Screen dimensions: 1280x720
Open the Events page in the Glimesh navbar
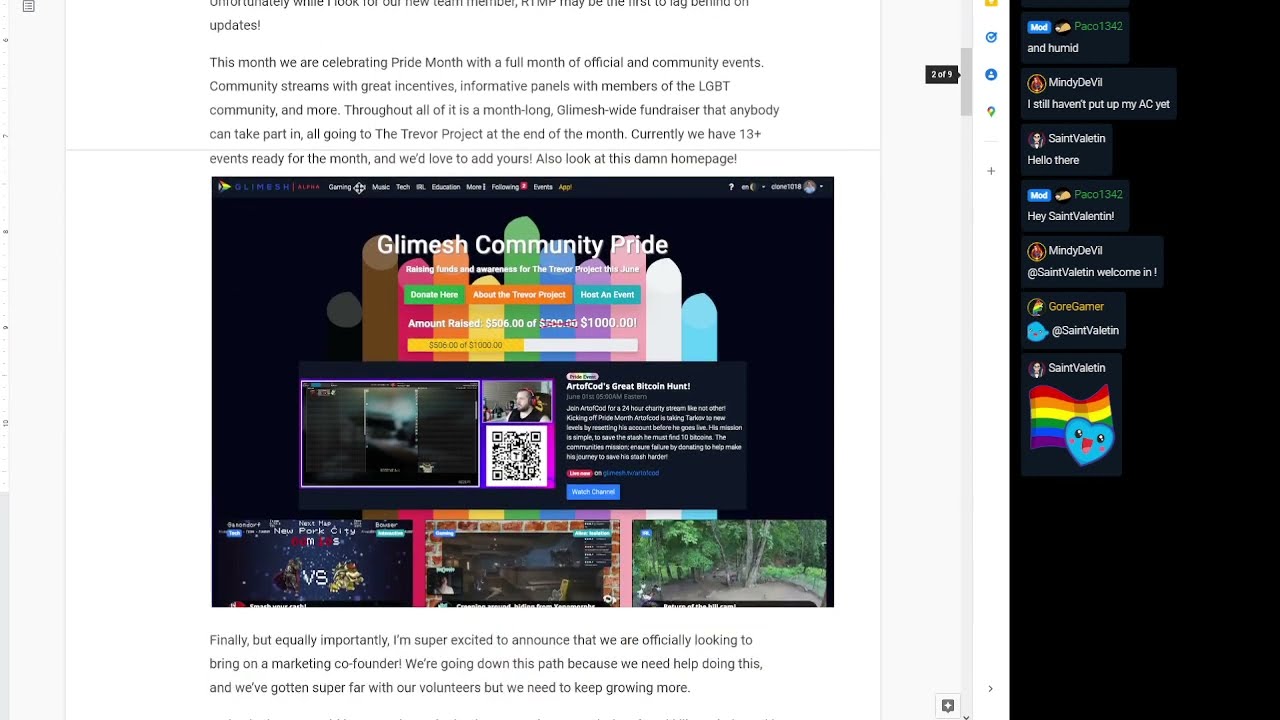543,187
